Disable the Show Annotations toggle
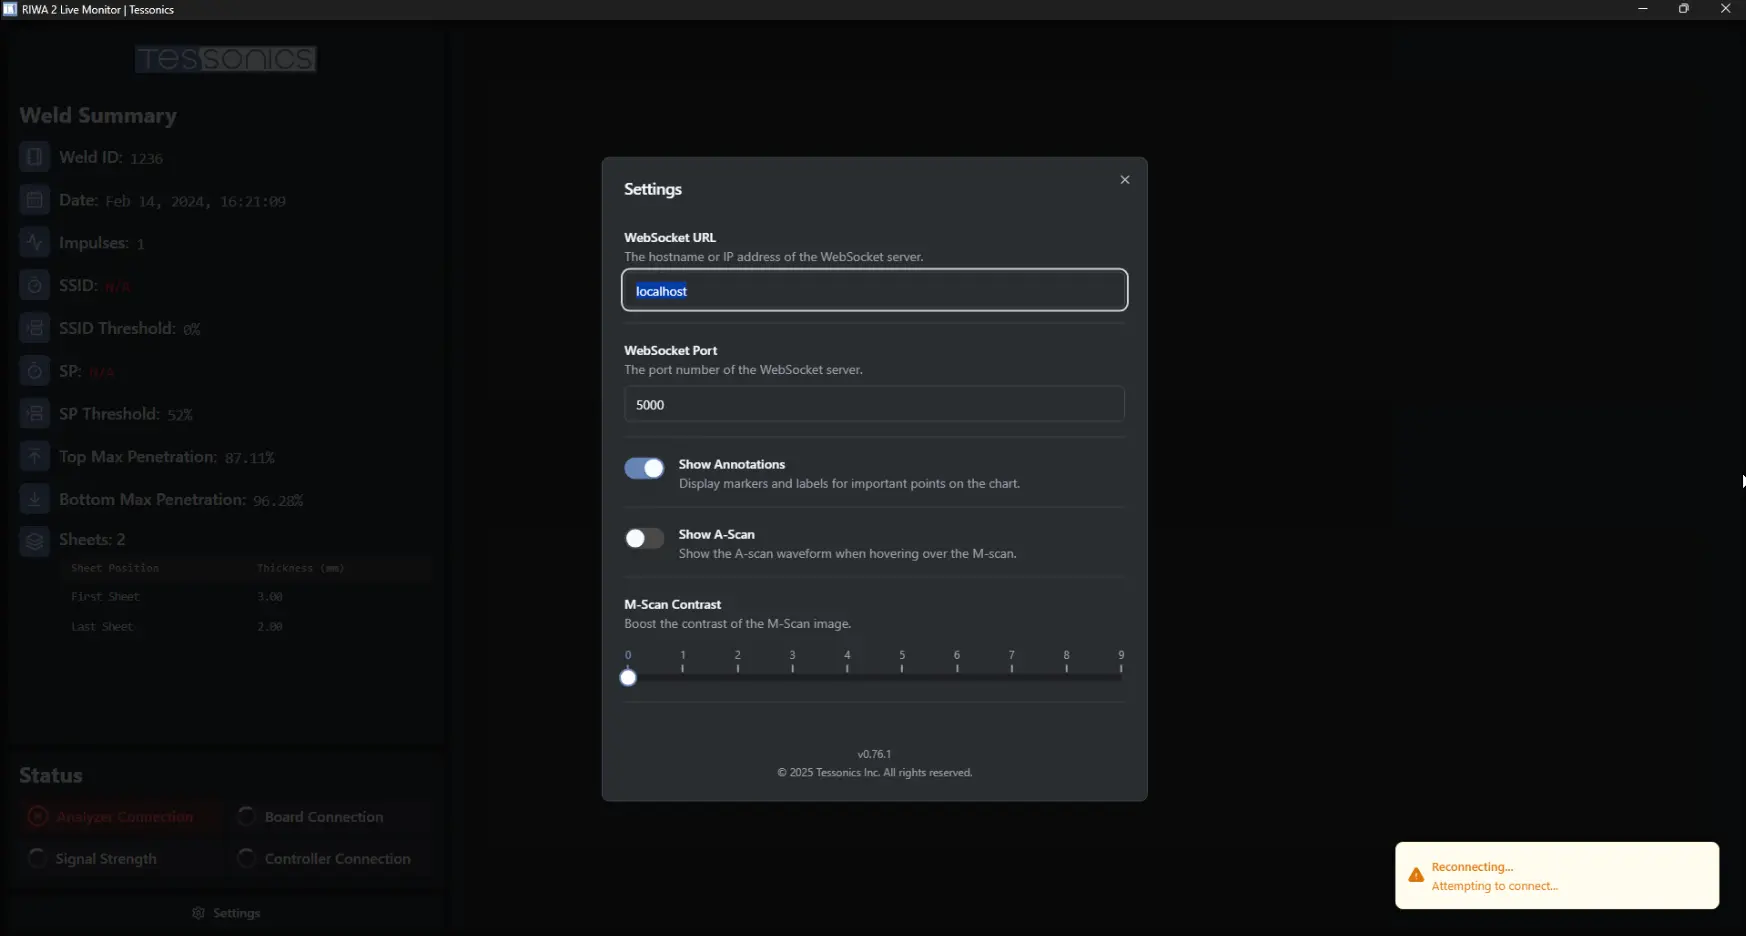This screenshot has width=1746, height=936. [x=644, y=468]
